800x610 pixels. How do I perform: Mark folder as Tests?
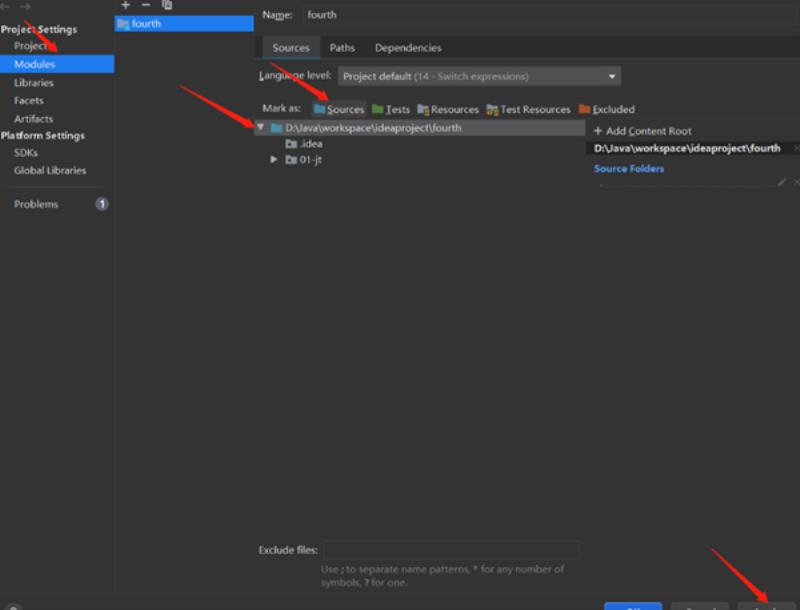(x=391, y=109)
